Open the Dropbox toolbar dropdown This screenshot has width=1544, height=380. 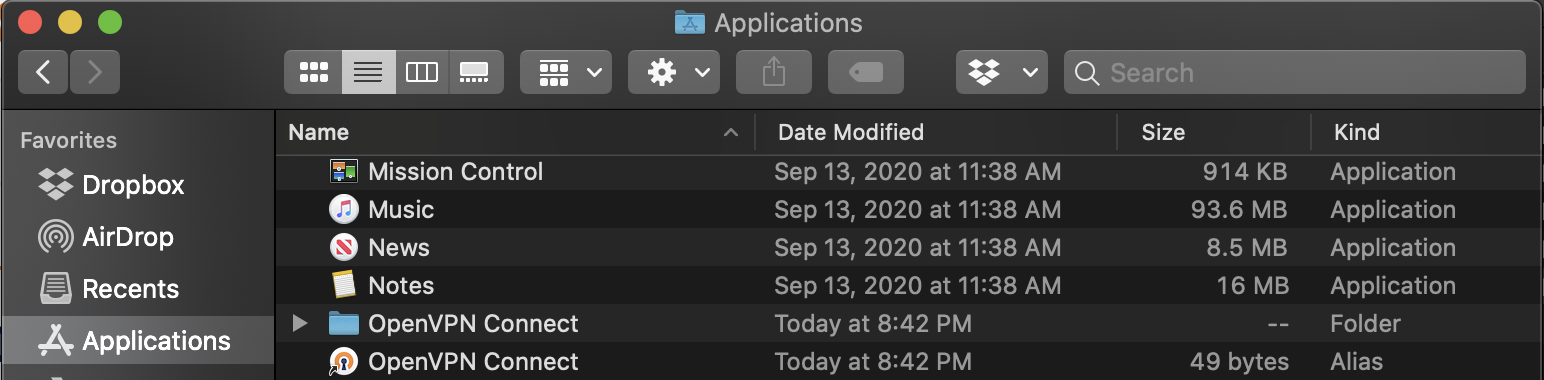[1002, 72]
